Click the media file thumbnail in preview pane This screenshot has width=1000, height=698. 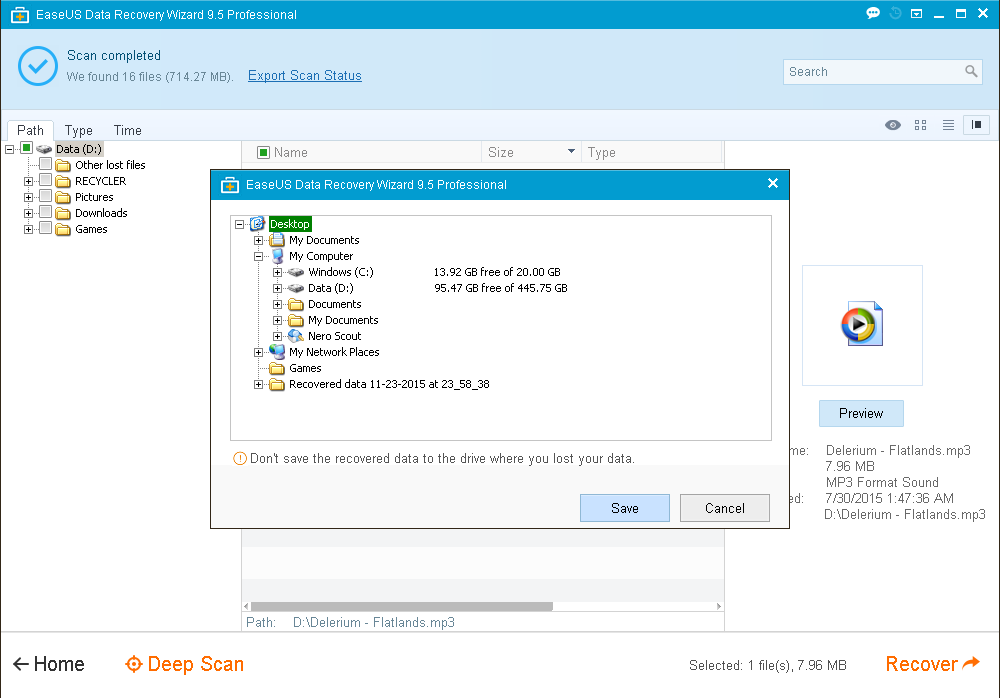click(862, 324)
